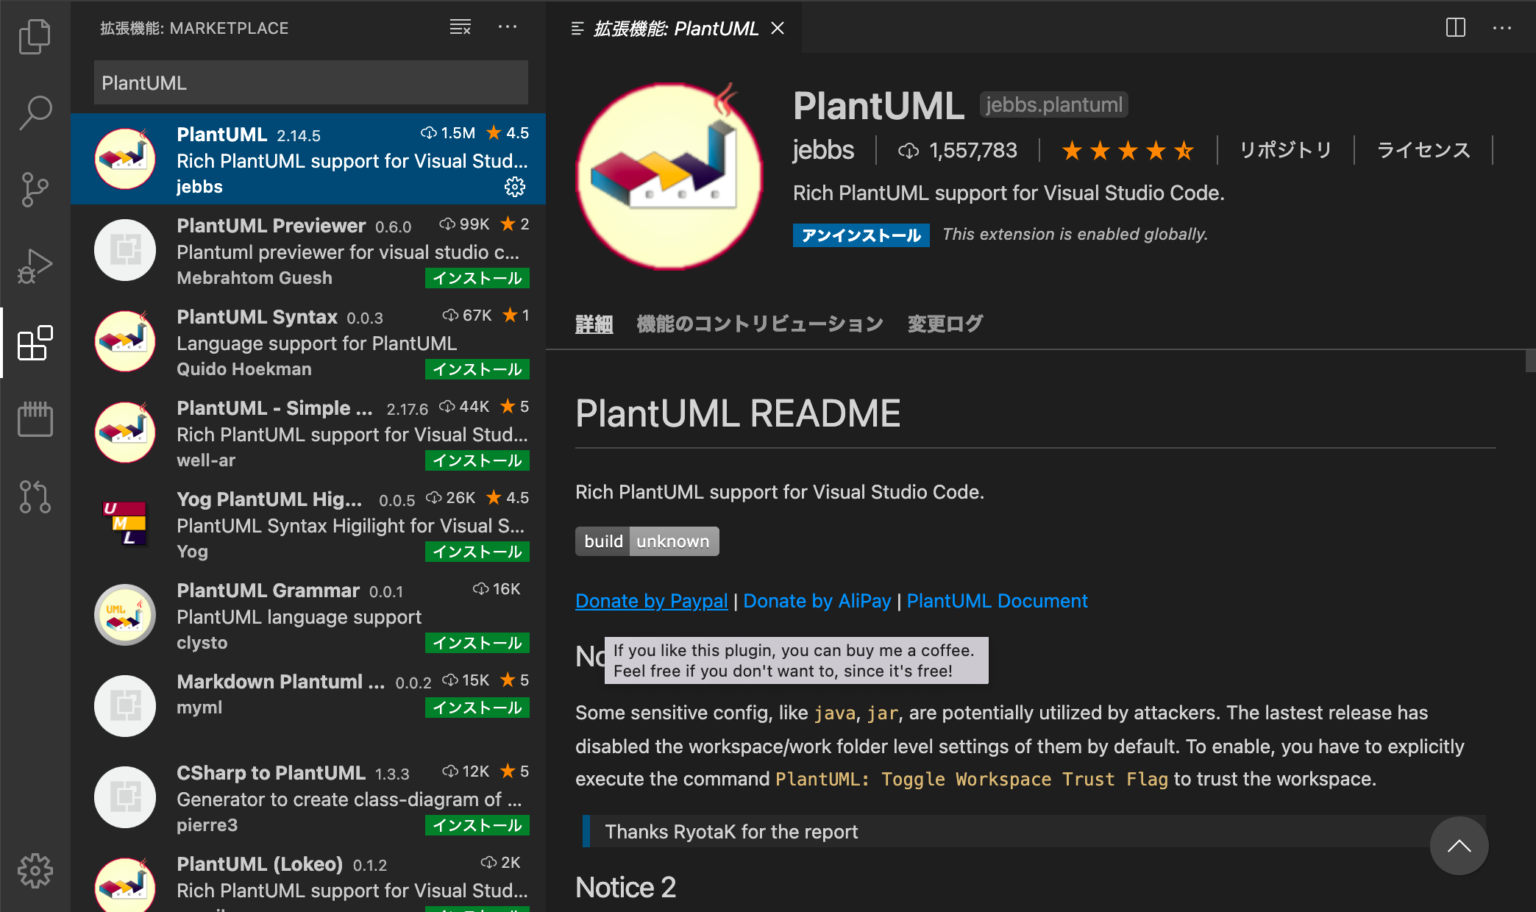Open the PlantUML Document link
The width and height of the screenshot is (1536, 912).
(996, 601)
